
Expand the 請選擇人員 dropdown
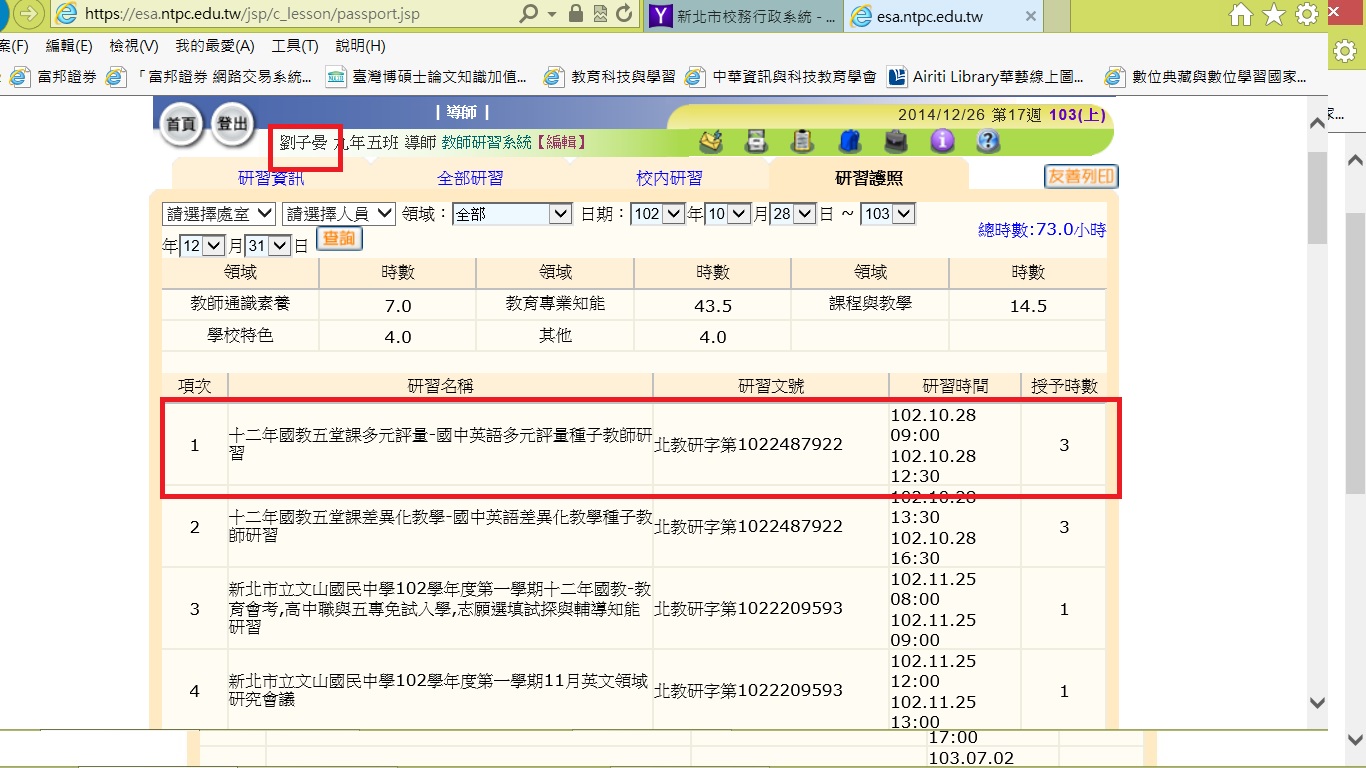tap(339, 214)
